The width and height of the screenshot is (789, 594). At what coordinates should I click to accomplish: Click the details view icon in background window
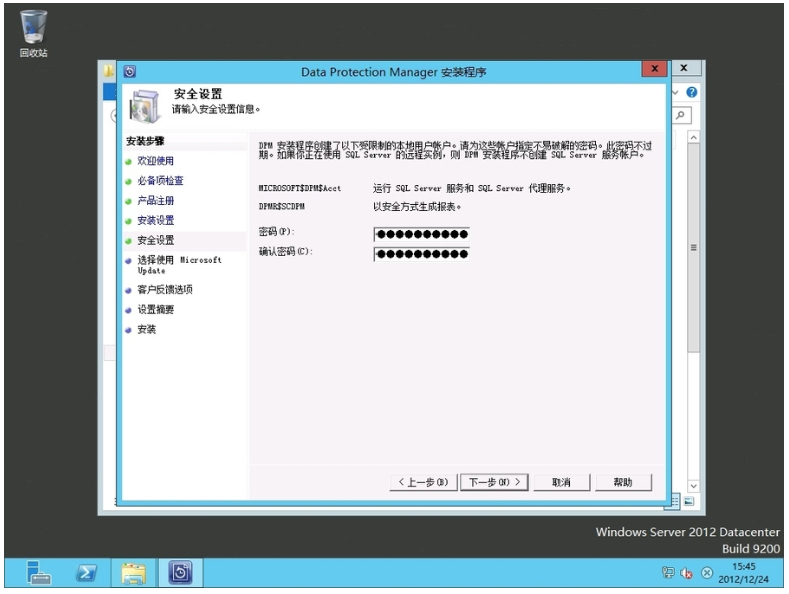(675, 501)
